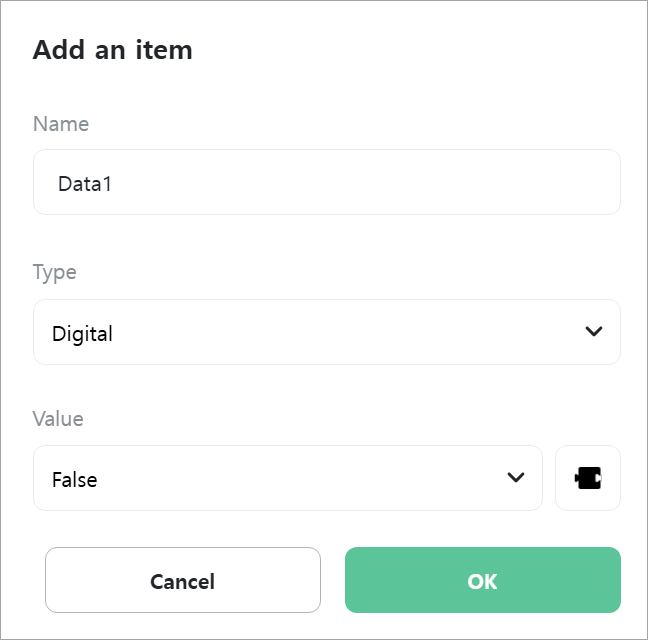
Task: Place cursor after Data1 text
Action: 112,184
